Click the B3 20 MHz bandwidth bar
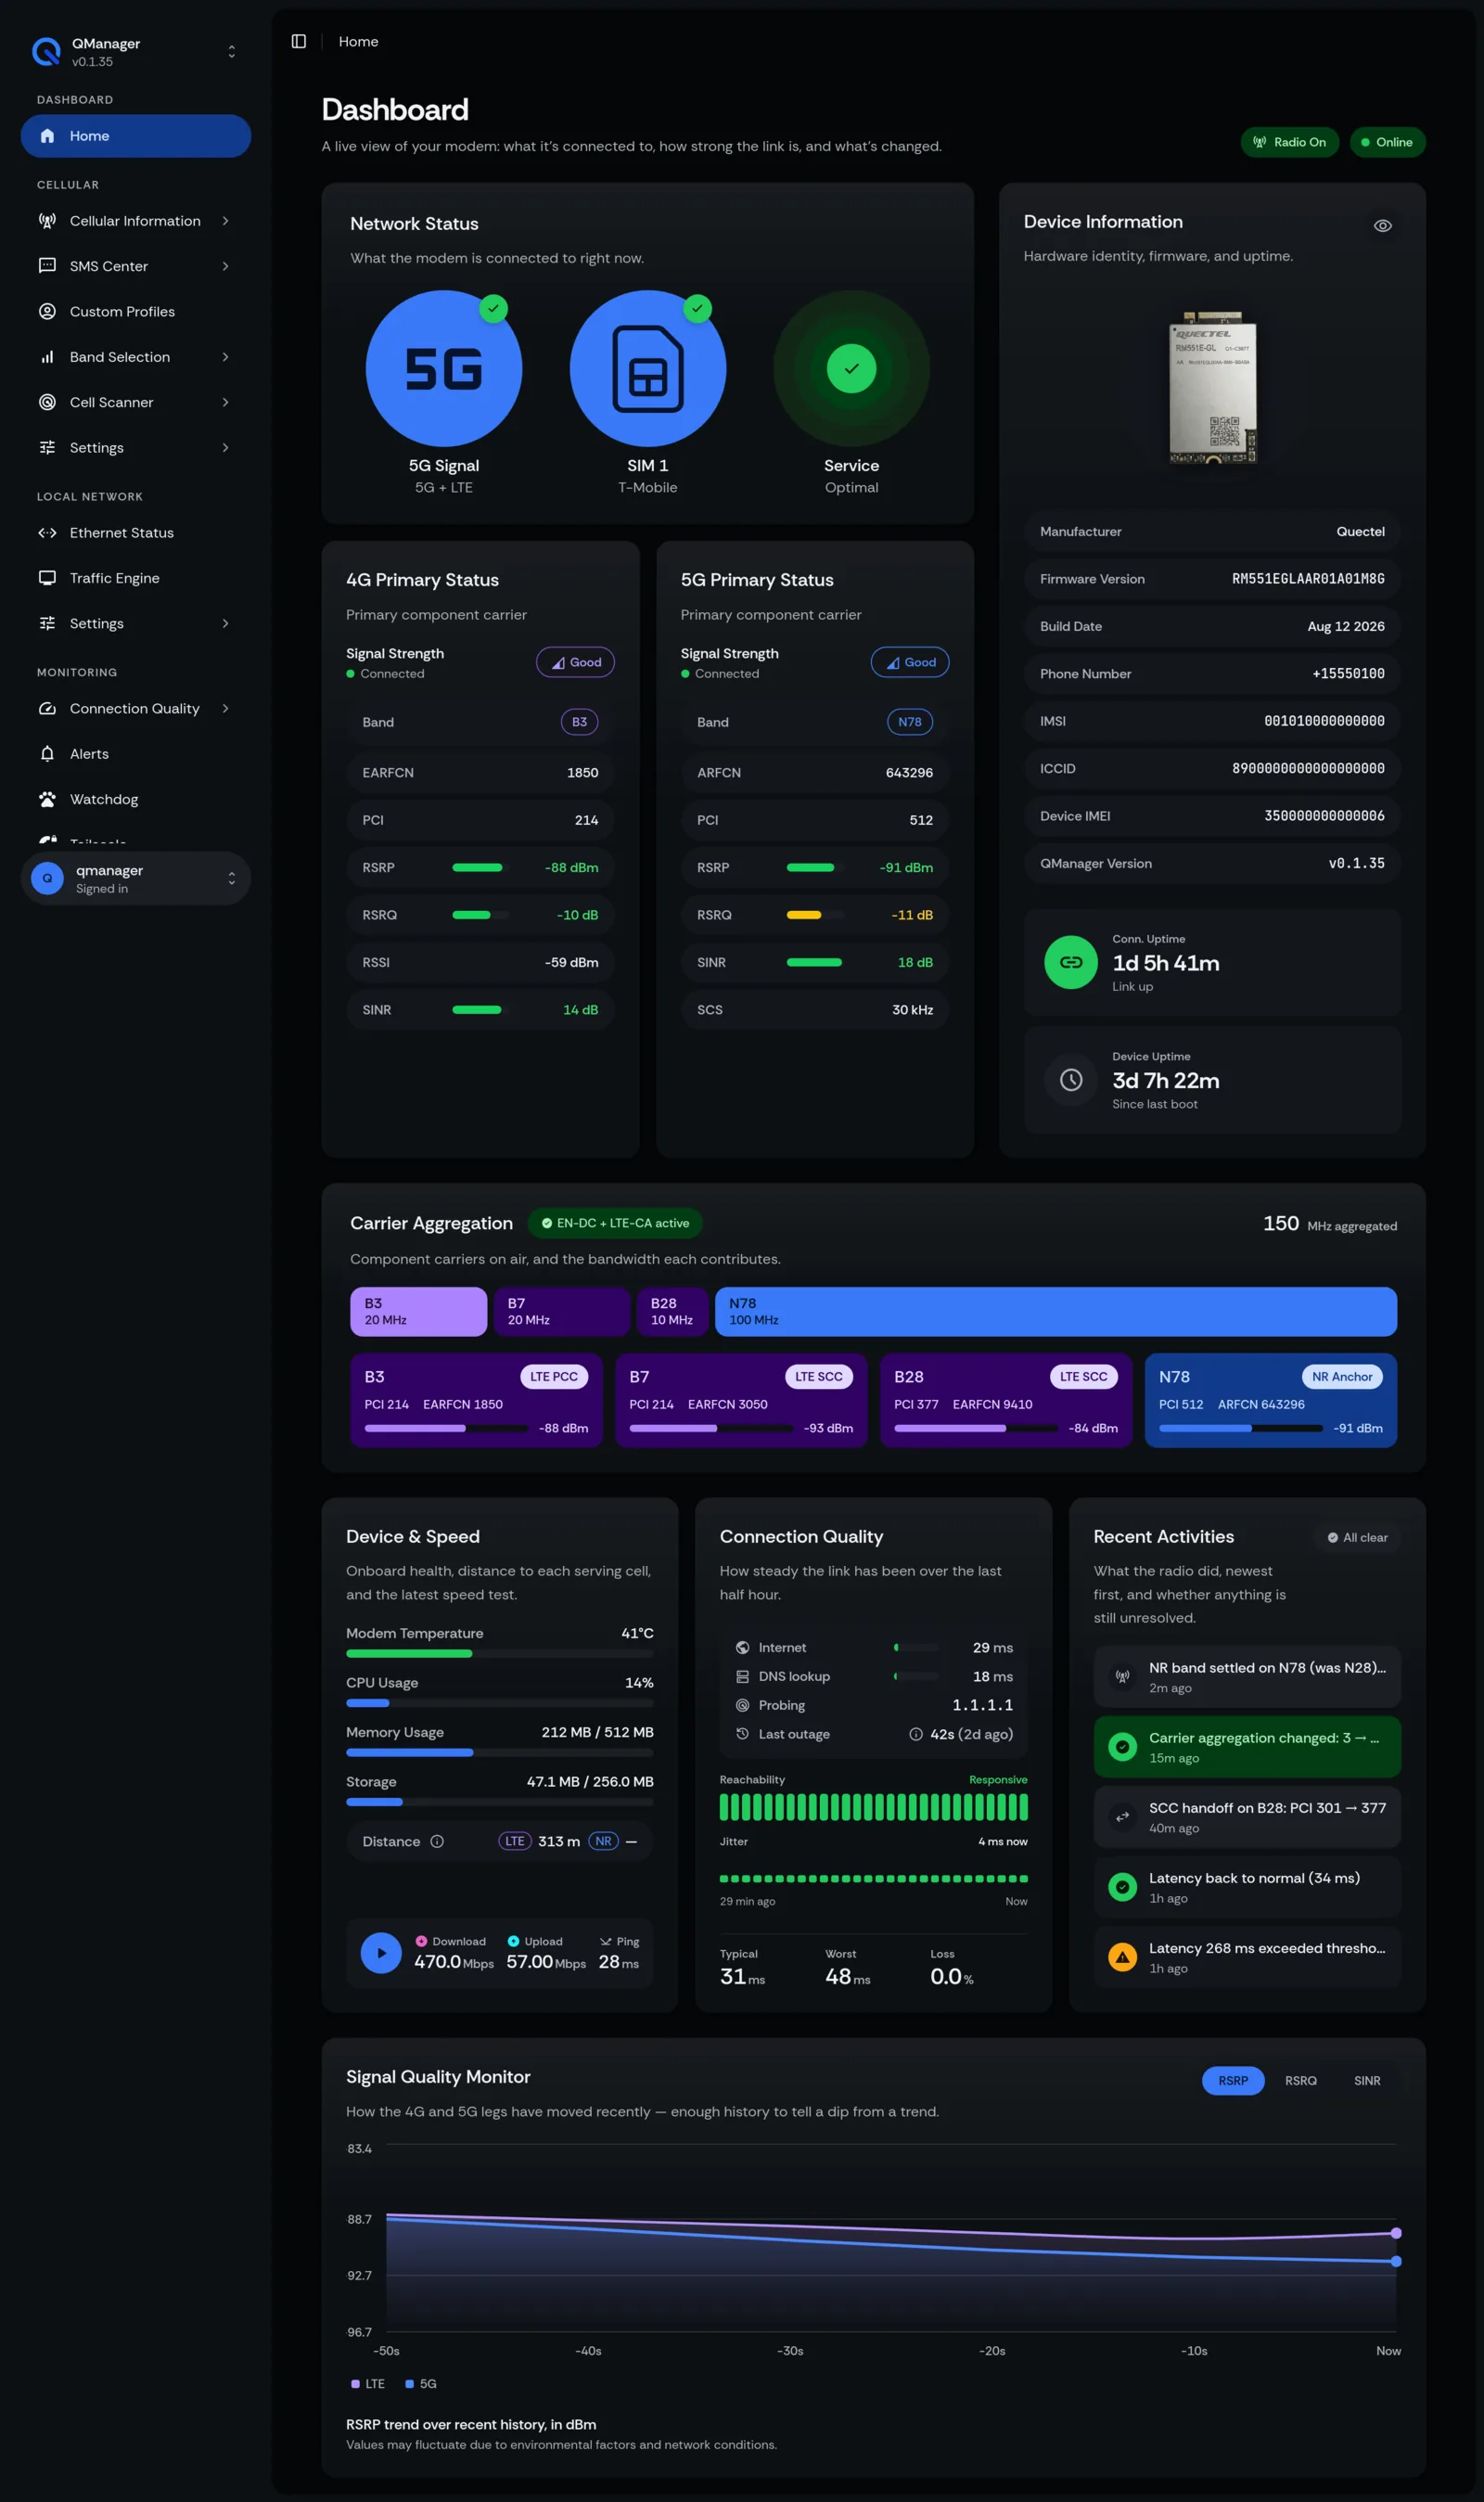 [419, 1311]
